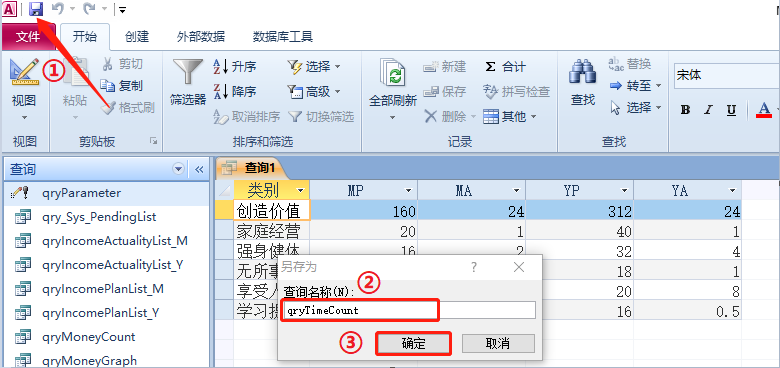The image size is (780, 368).
Task: Click 取消排序 to remove sorting
Action: click(x=246, y=117)
